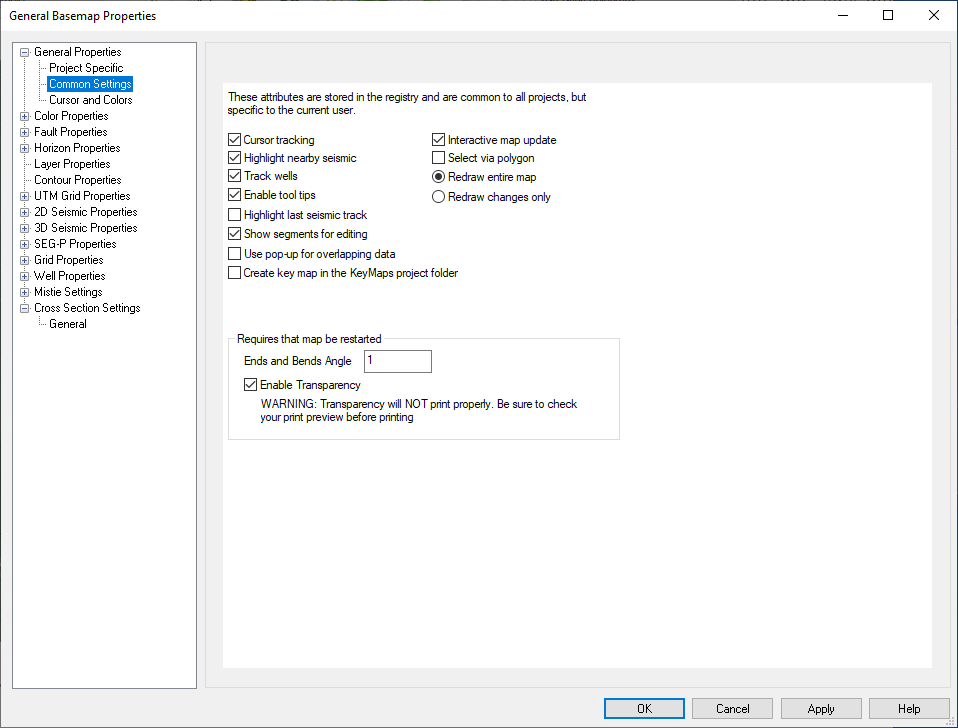Open Layer Properties in the tree
This screenshot has height=728, width=958.
(72, 164)
